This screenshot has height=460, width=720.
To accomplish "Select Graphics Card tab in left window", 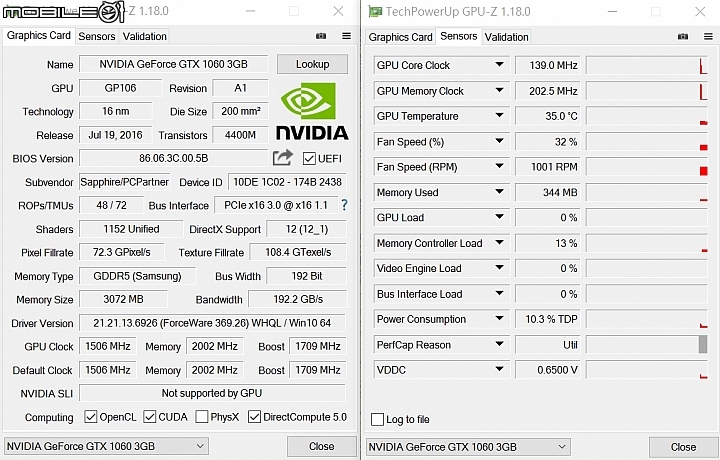I will tap(39, 35).
